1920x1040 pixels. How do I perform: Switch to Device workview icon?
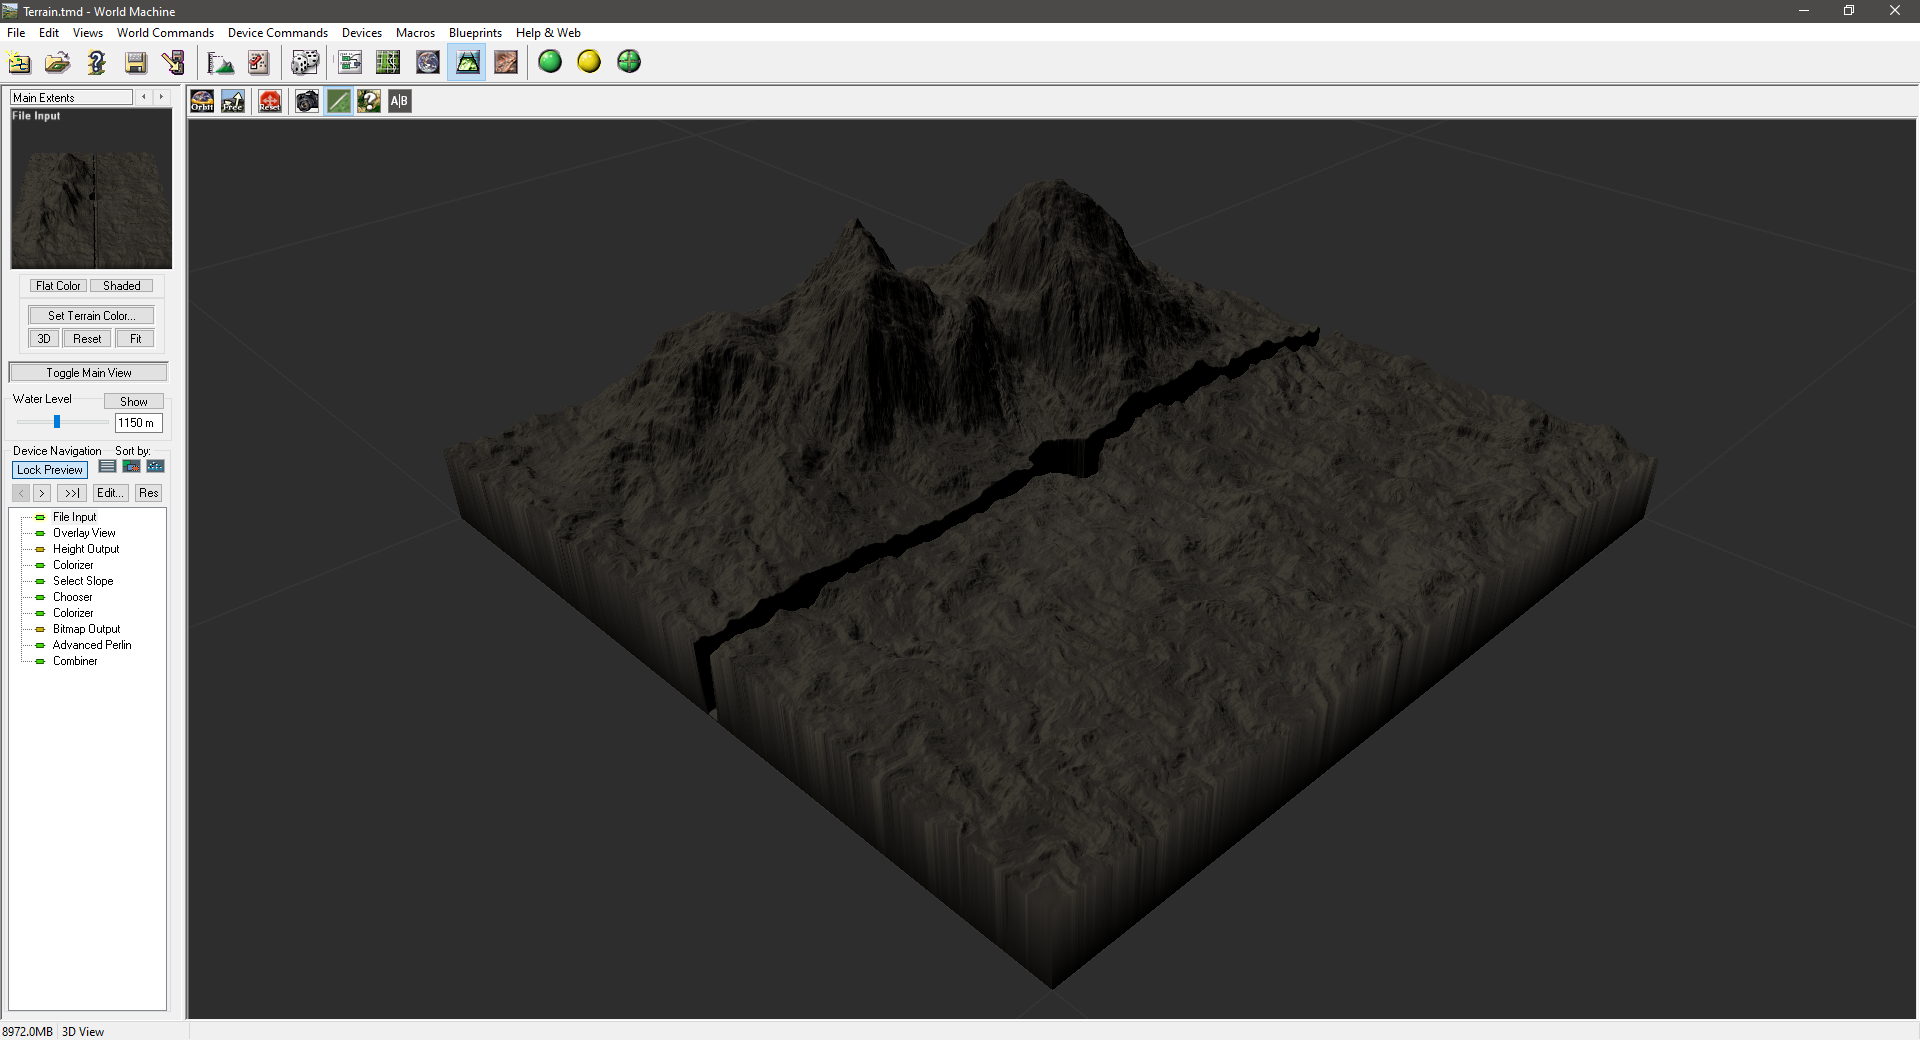click(350, 63)
